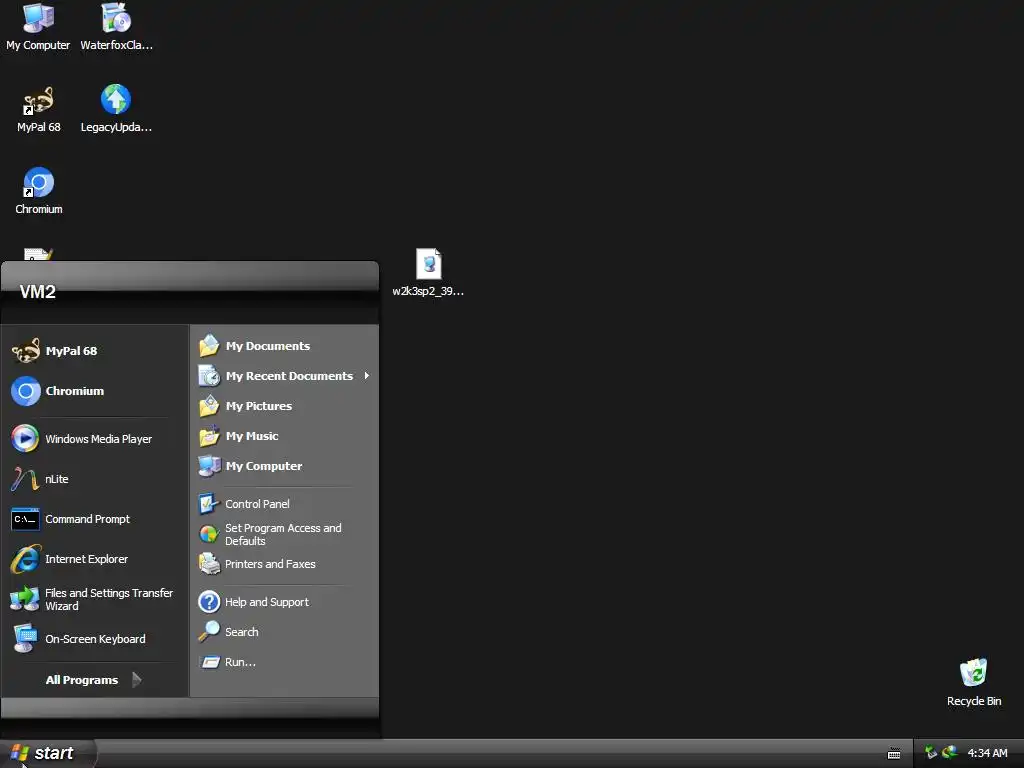Open Search from Start menu
The height and width of the screenshot is (768, 1024).
(285, 632)
